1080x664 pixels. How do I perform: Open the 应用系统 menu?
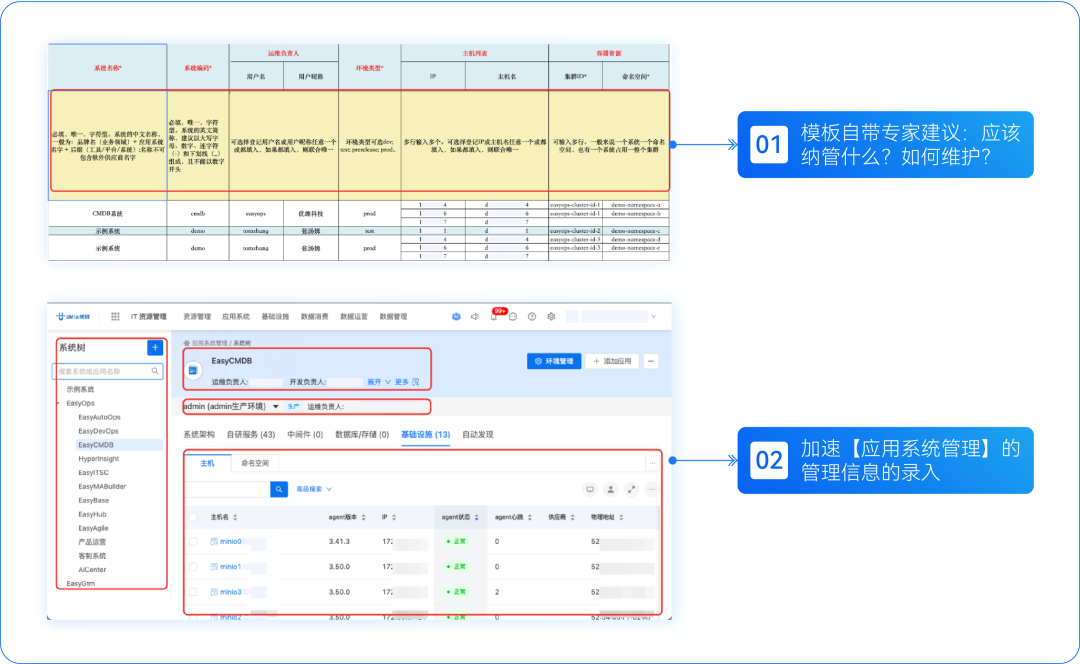click(x=236, y=317)
